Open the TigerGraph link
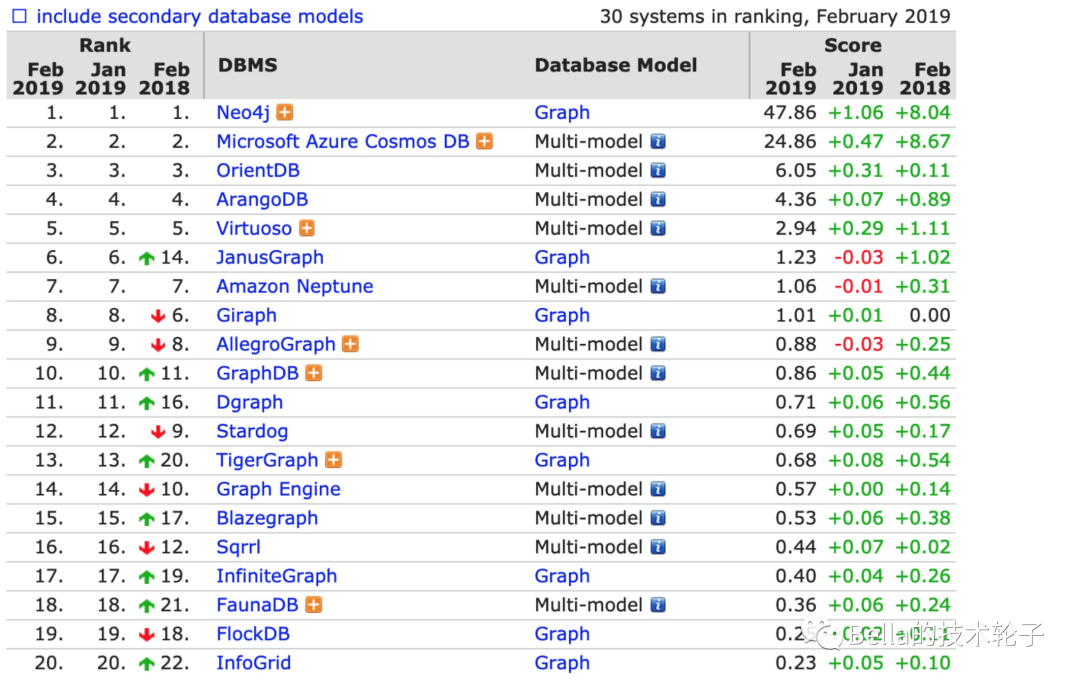Viewport: 1080px width, 682px height. tap(267, 459)
